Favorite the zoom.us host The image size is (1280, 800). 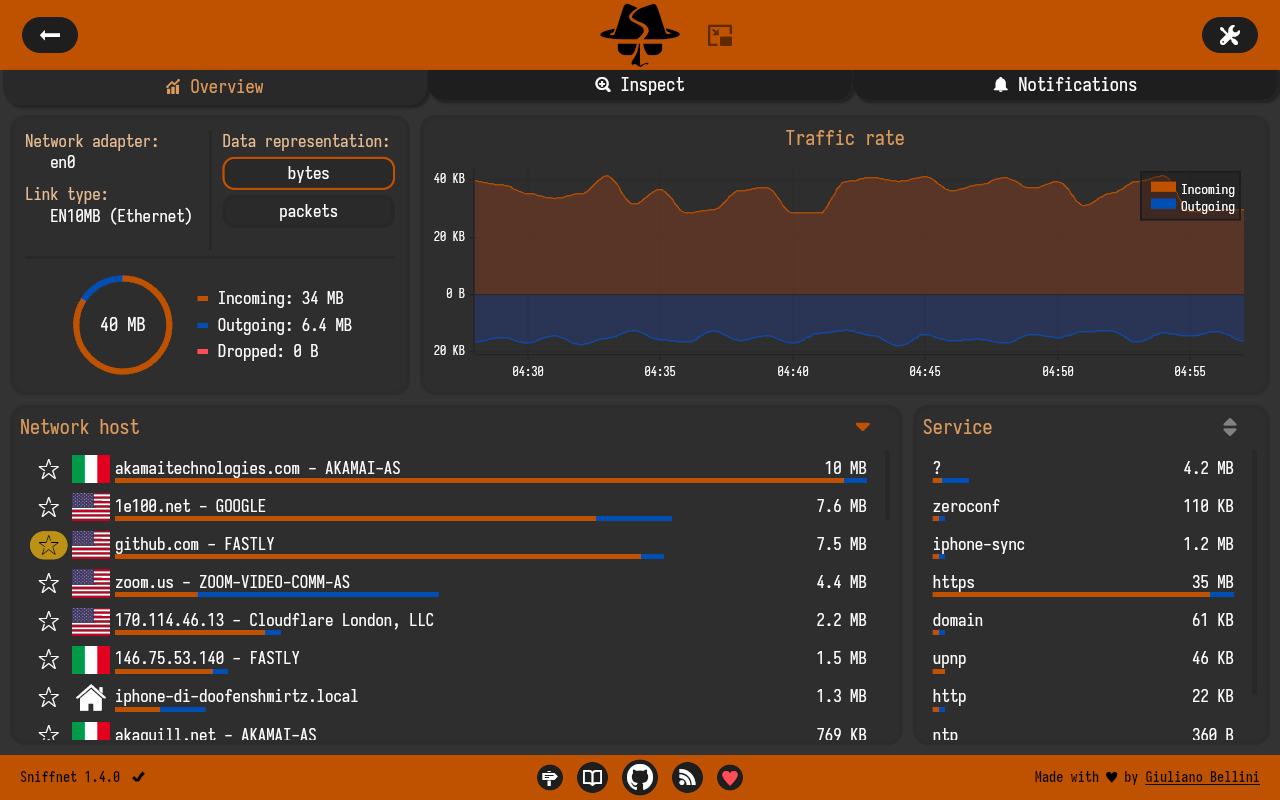click(x=48, y=583)
